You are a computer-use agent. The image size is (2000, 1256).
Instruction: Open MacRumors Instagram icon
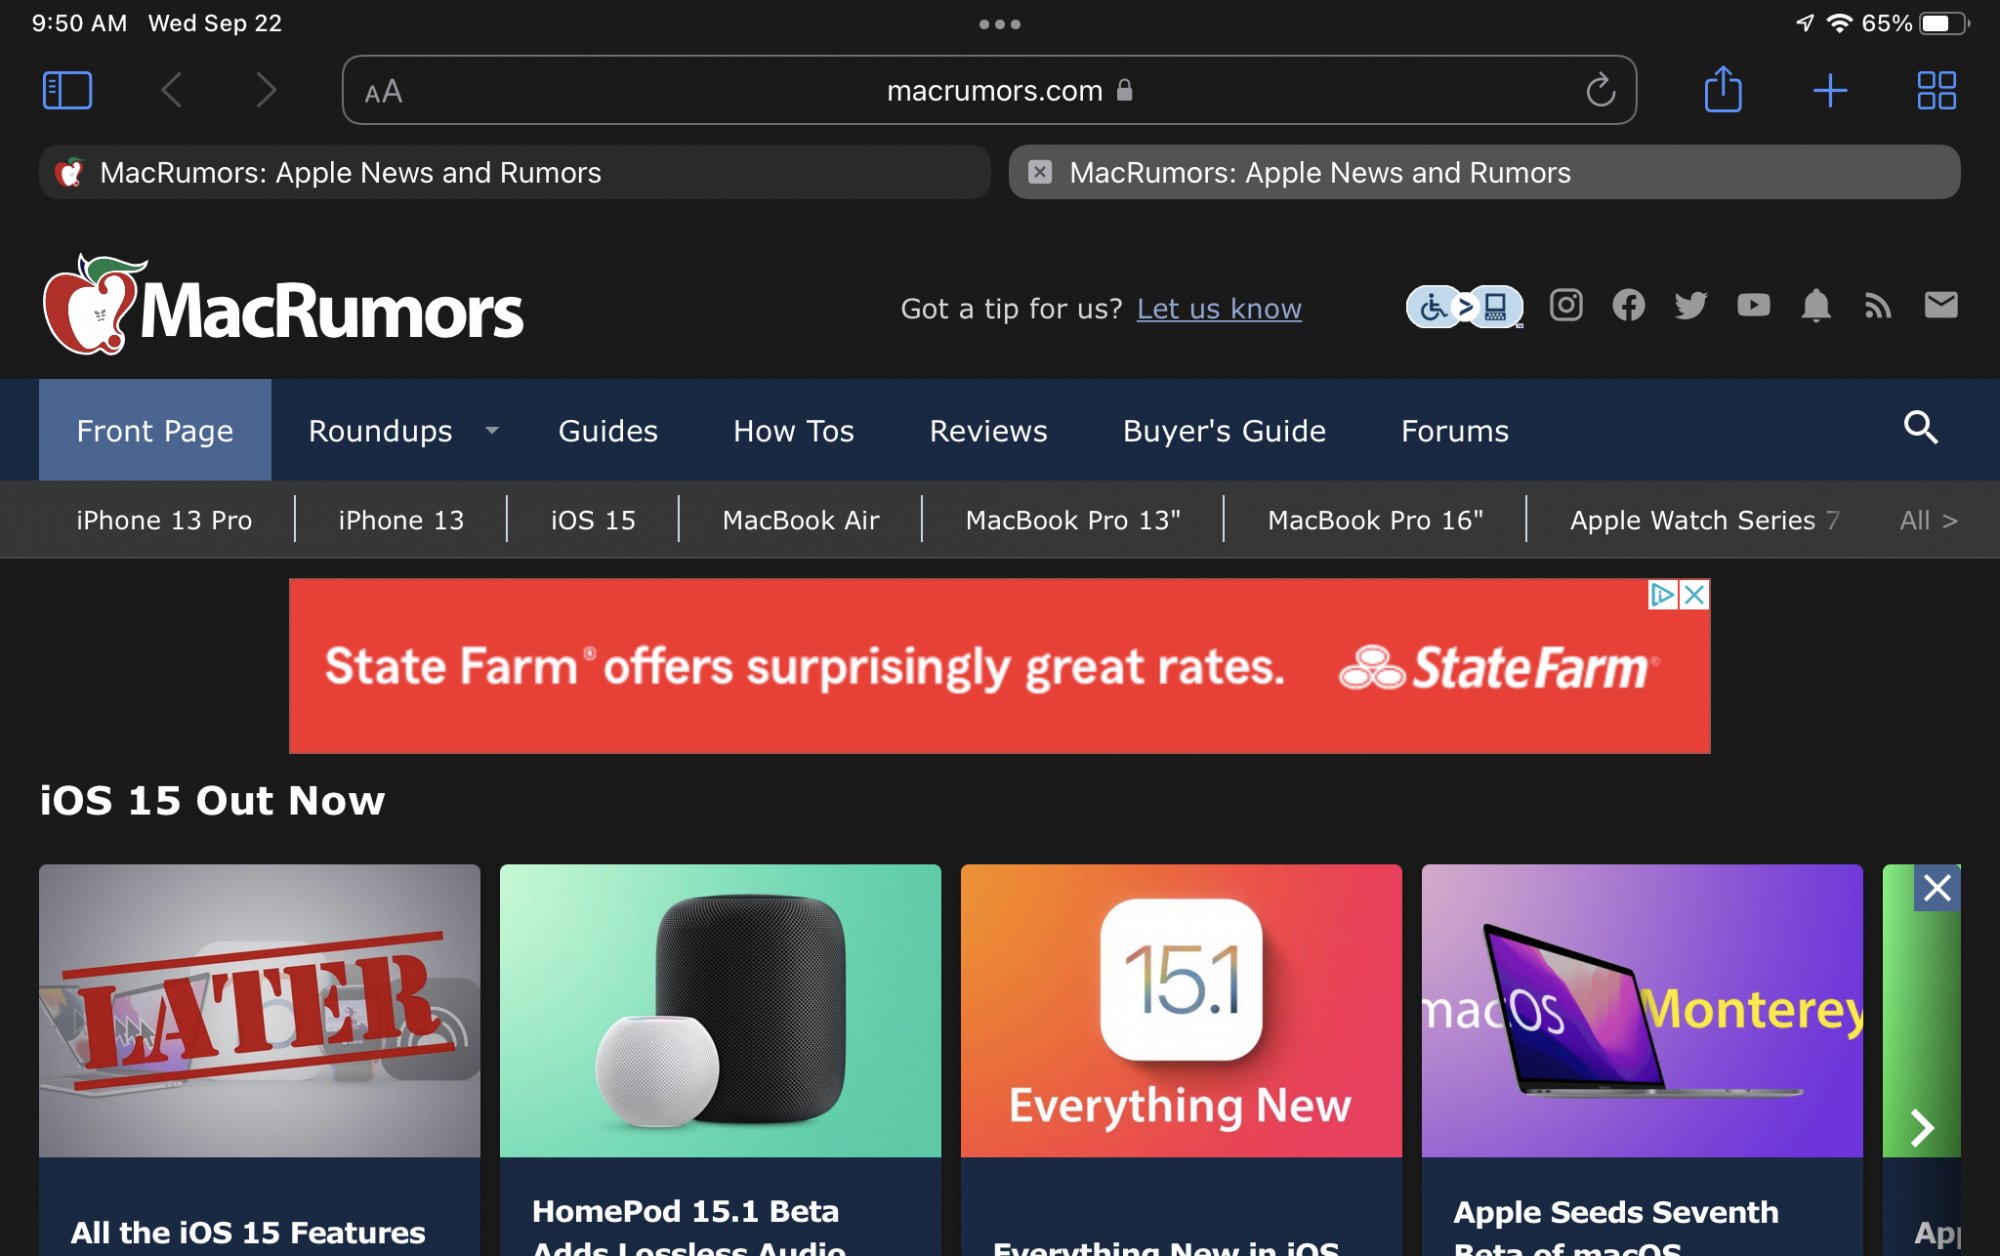(x=1566, y=305)
